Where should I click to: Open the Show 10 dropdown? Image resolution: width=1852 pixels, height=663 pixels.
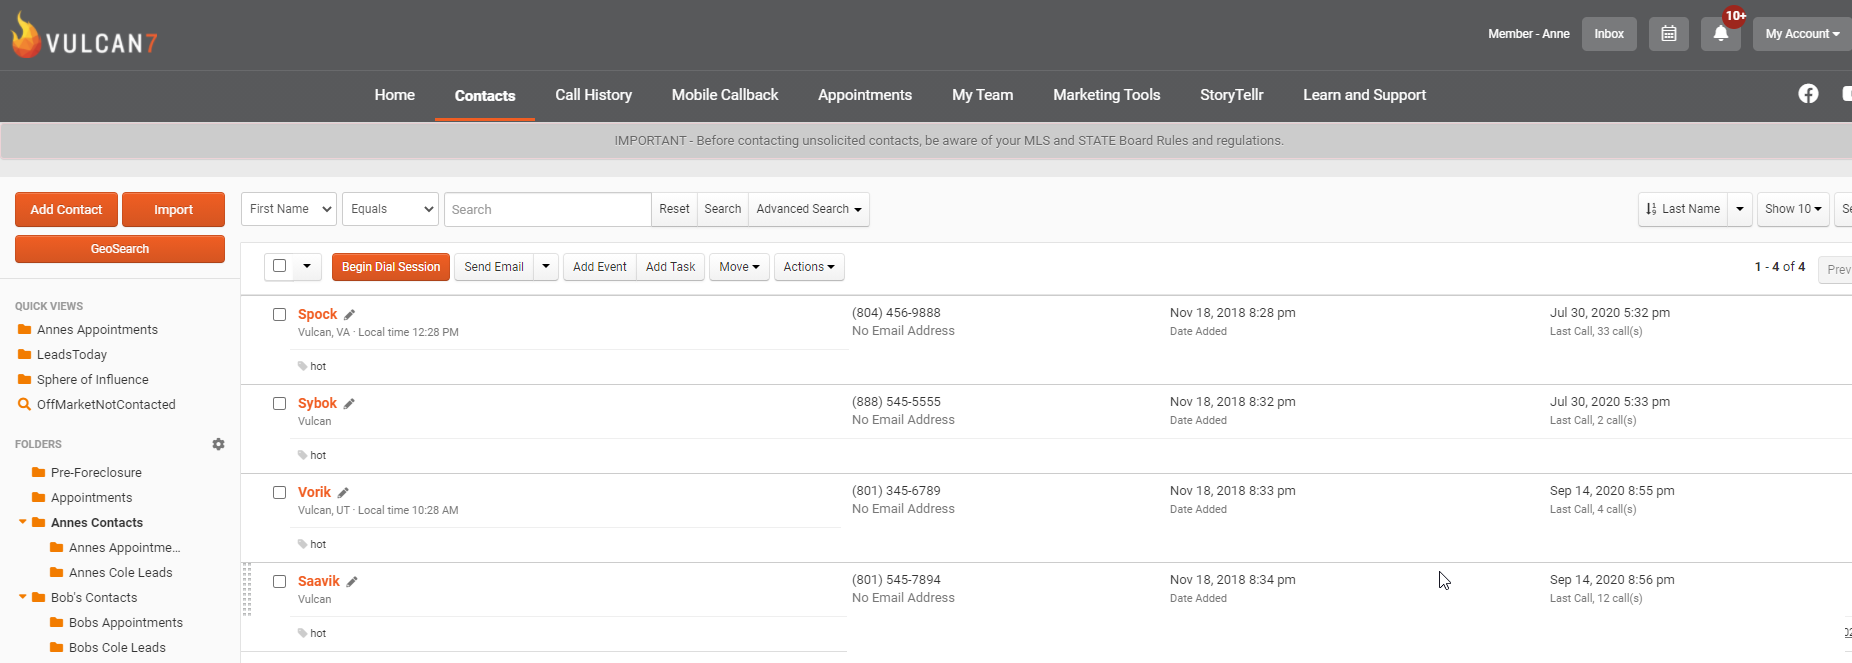(x=1793, y=209)
